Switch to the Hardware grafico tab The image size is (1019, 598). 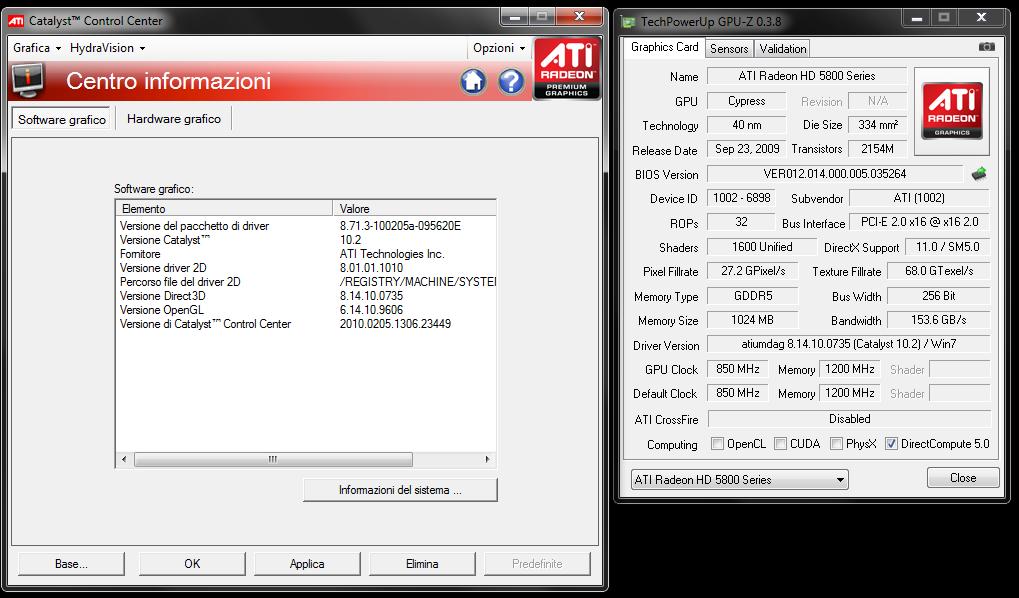point(174,119)
